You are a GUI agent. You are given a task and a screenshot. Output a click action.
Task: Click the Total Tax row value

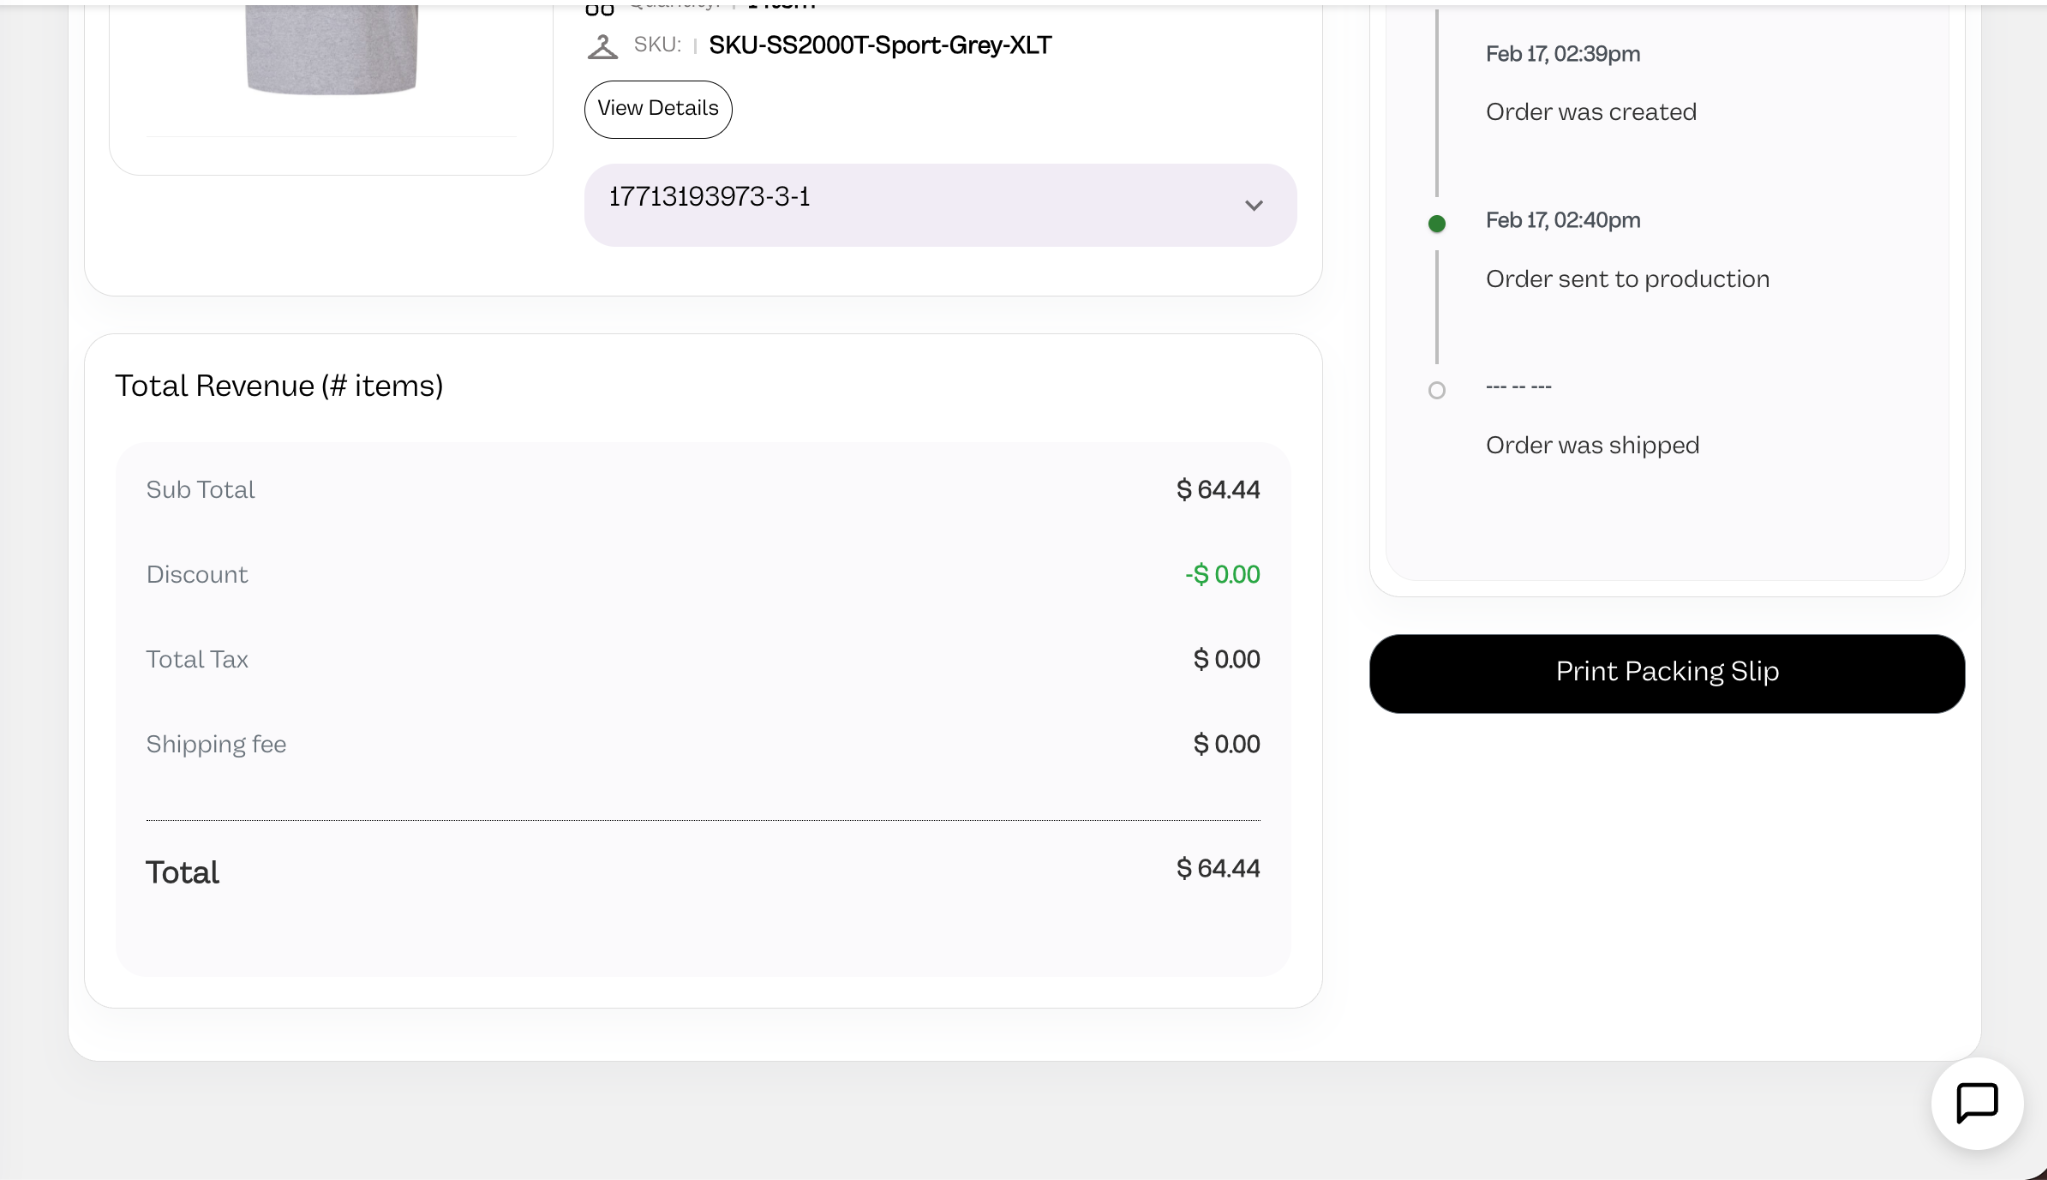[x=1227, y=660]
